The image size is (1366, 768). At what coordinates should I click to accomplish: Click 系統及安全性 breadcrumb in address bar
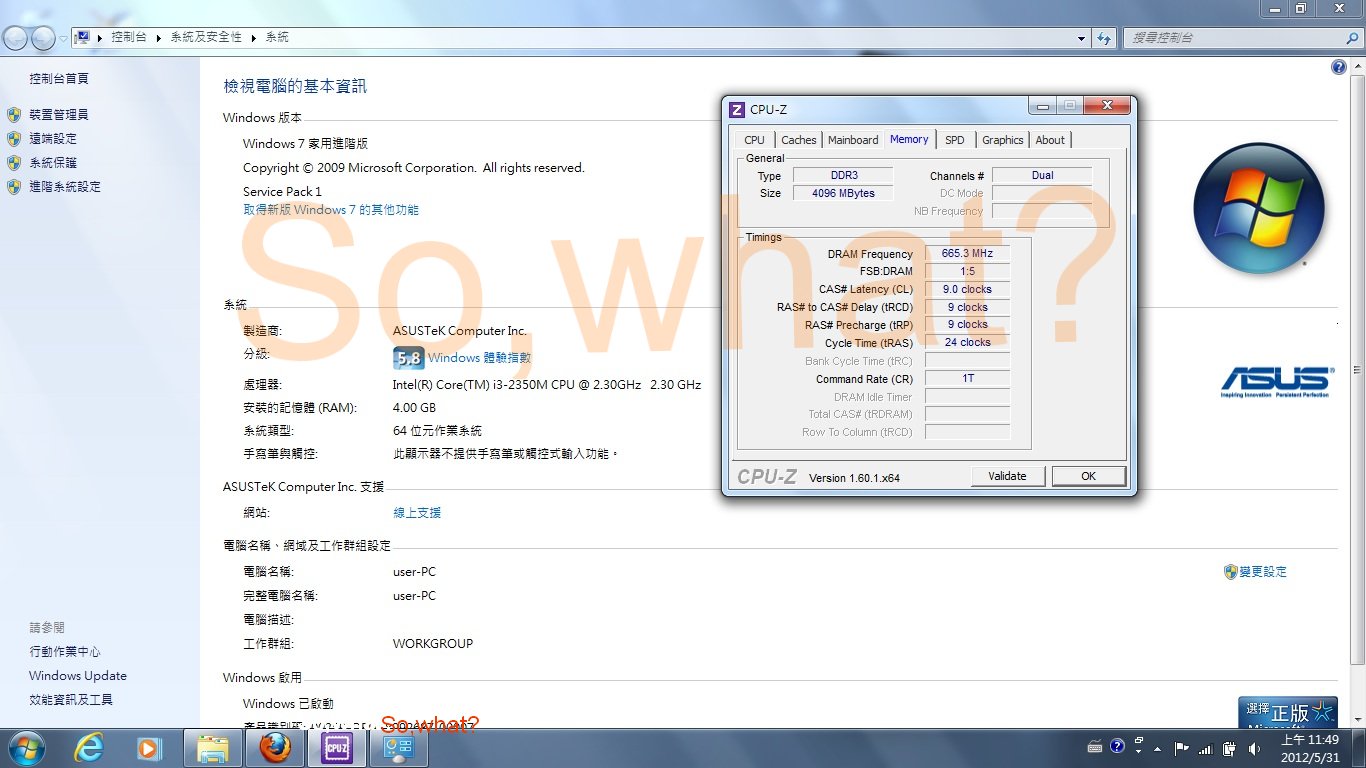206,37
